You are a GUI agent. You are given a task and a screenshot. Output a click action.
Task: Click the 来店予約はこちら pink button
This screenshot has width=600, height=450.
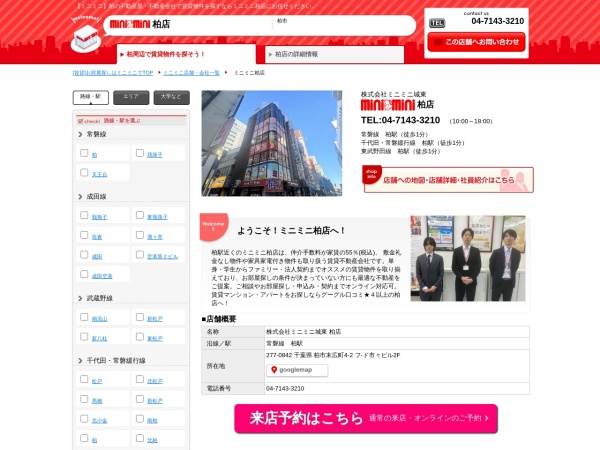366,419
